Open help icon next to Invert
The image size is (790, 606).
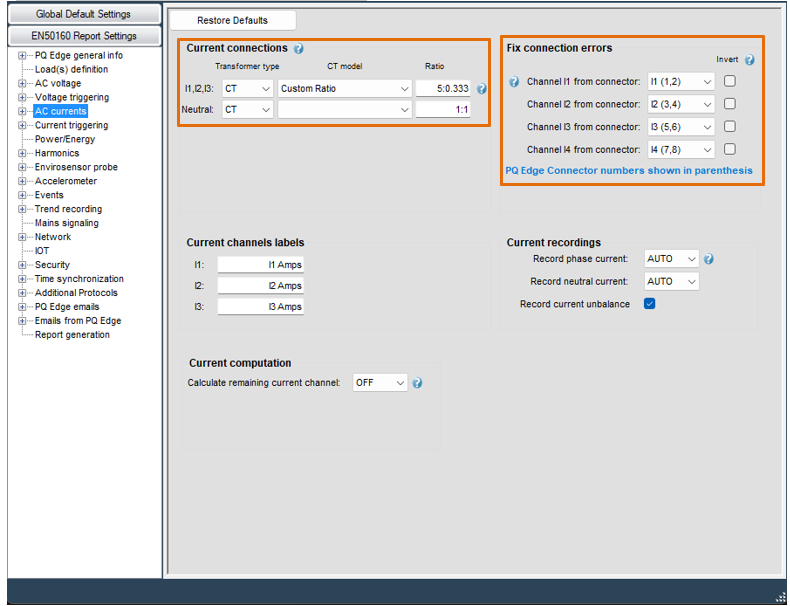pos(750,59)
